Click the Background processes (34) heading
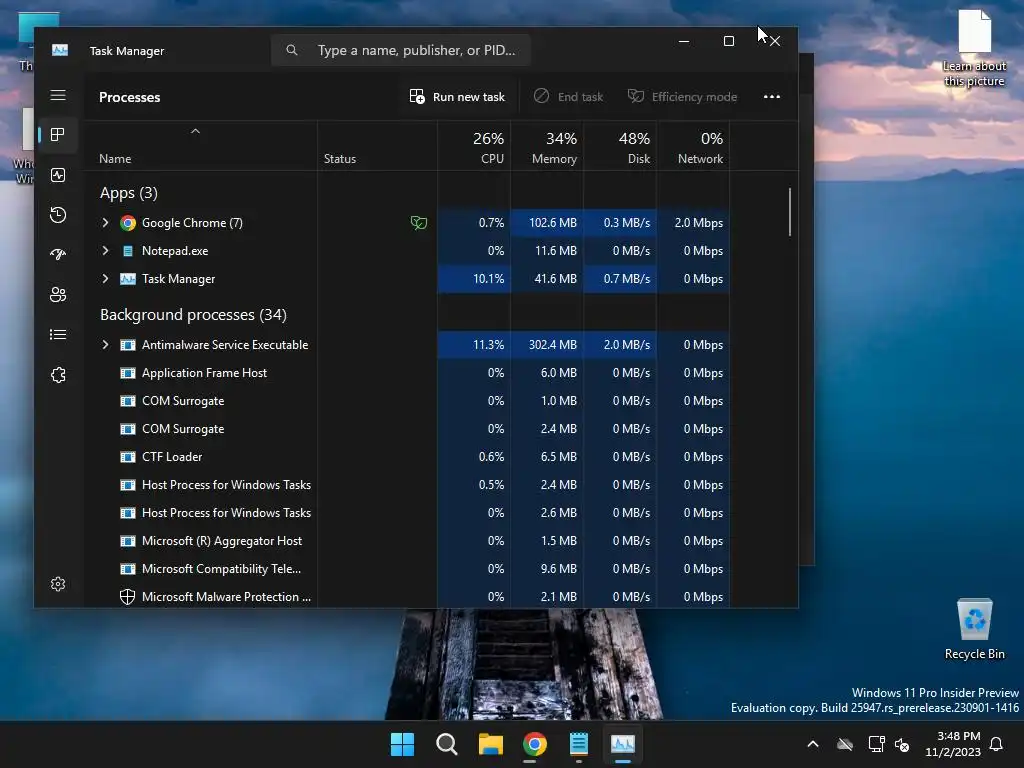 [x=193, y=315]
